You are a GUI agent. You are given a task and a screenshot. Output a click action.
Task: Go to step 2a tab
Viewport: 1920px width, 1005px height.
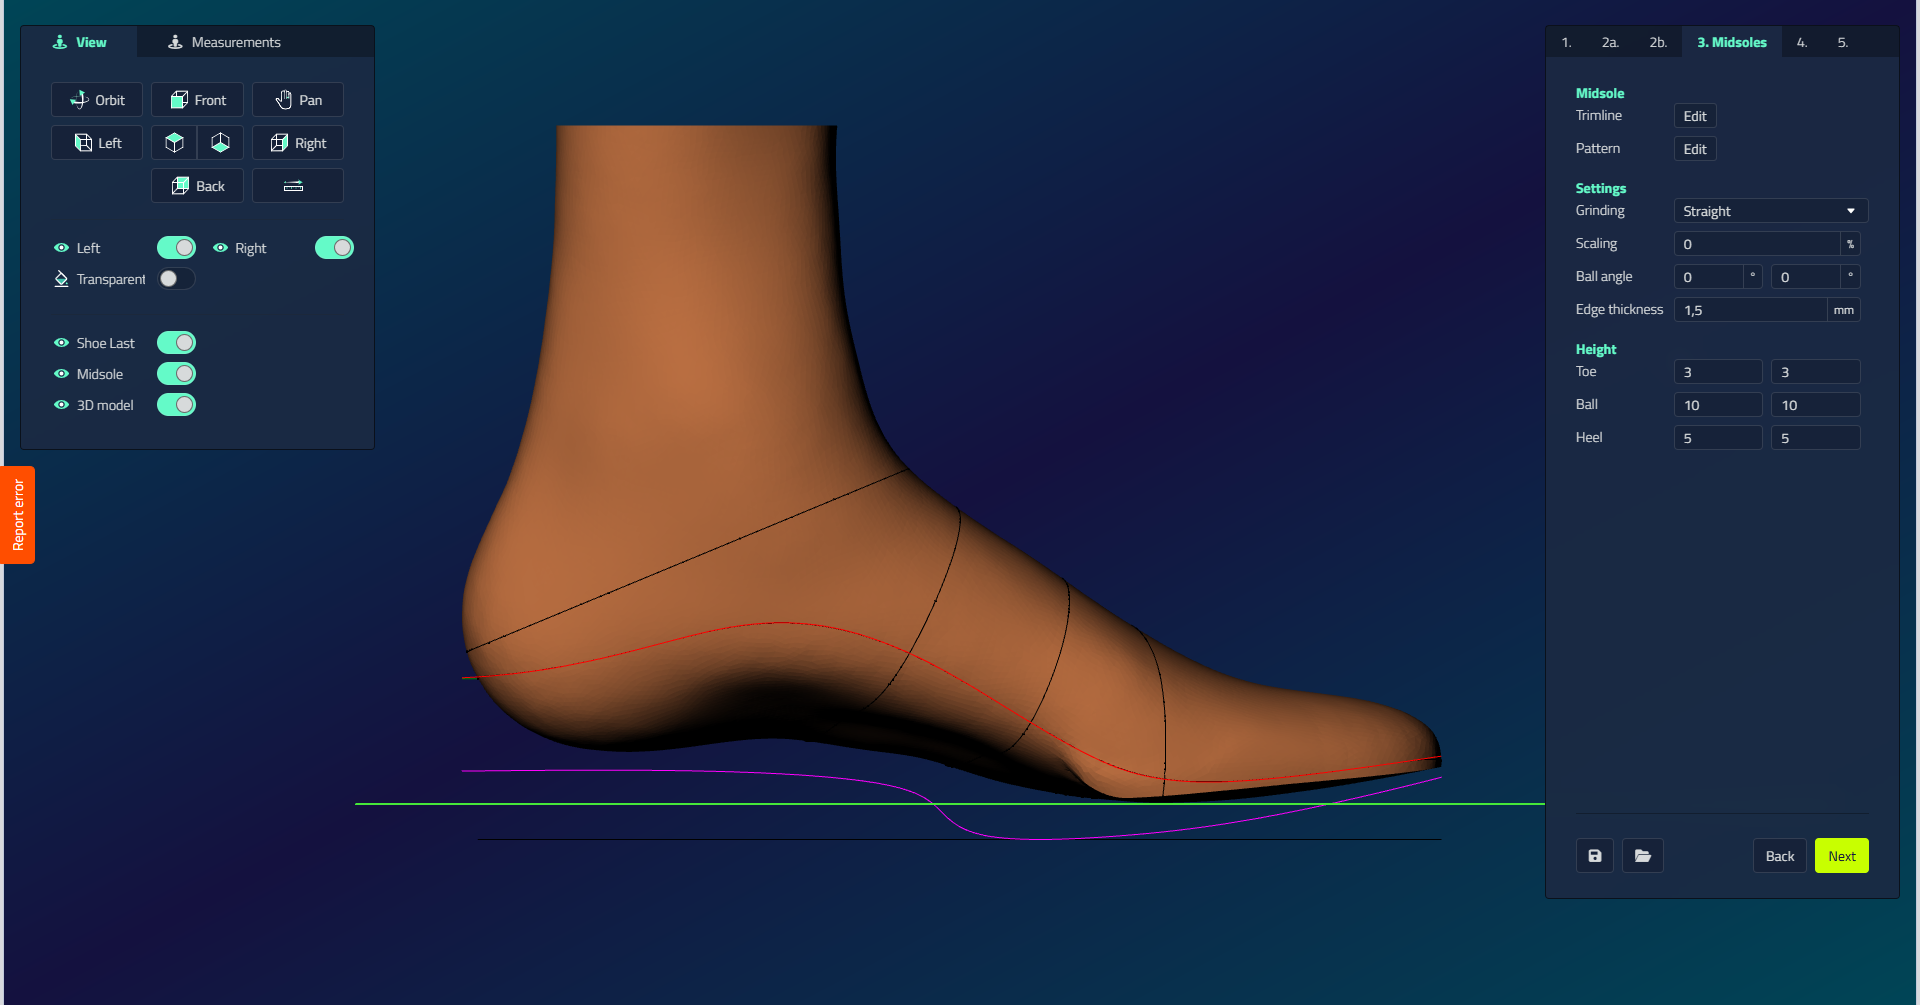1610,42
